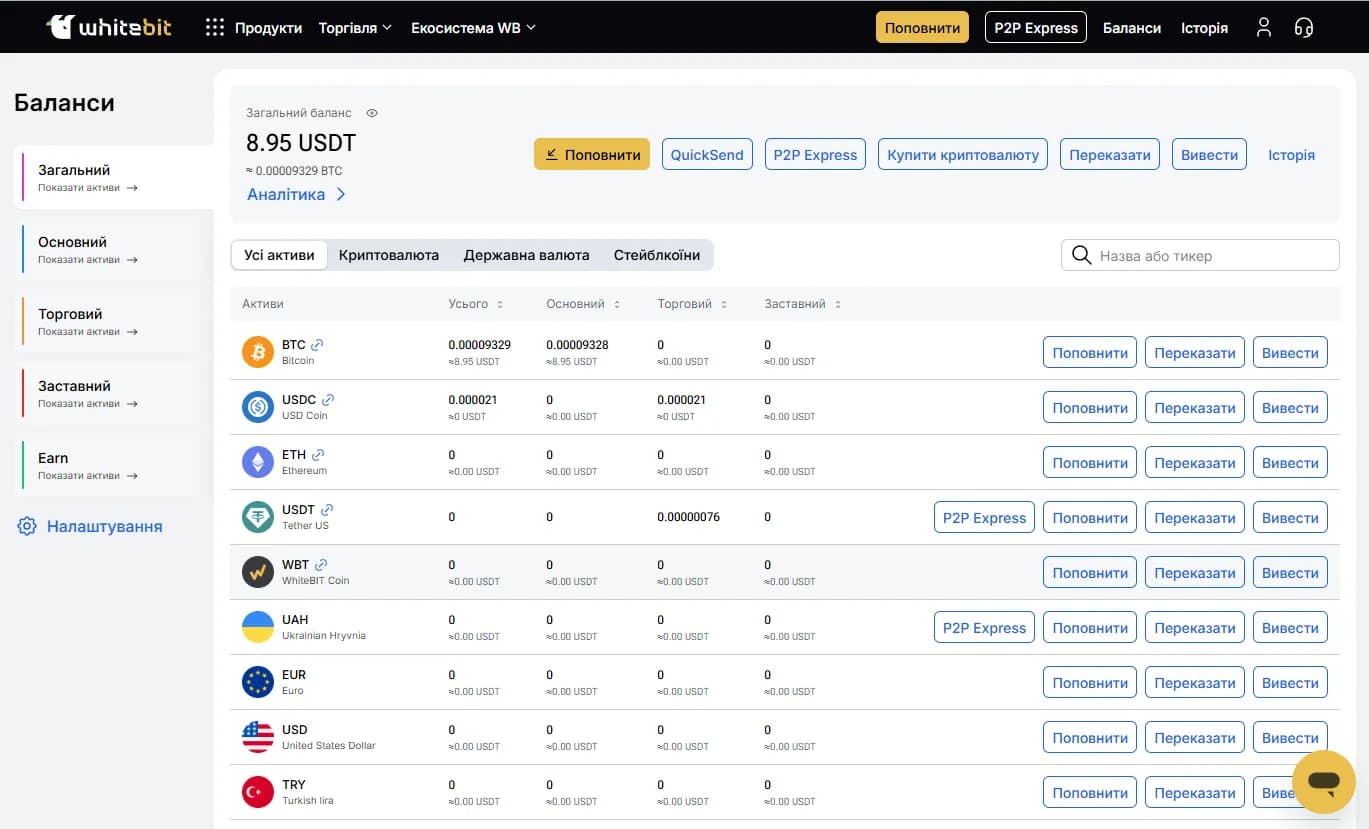Click P2P Express in top header
This screenshot has height=829, width=1369.
[x=1036, y=27]
